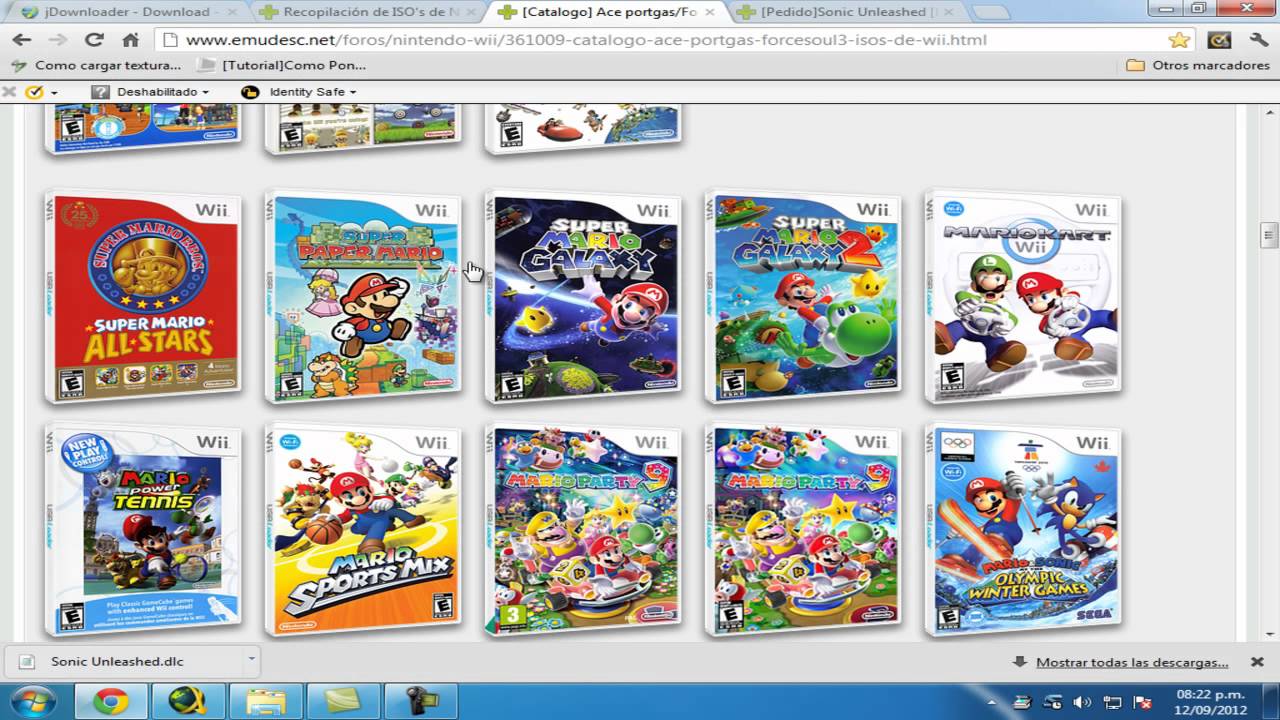Open the browser home page
This screenshot has height=720, width=1280.
tap(130, 40)
